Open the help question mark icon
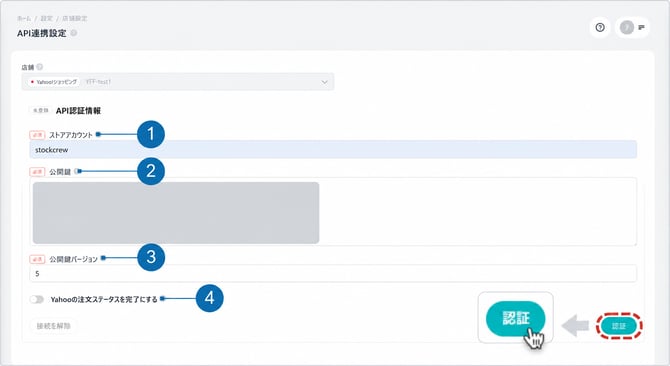670x366 pixels. (x=600, y=27)
